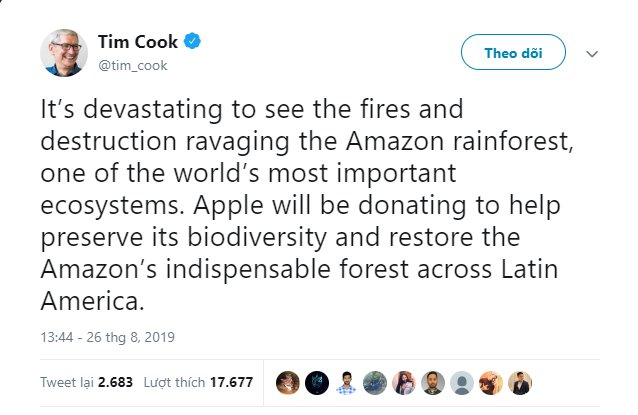Expand the tweet options chevron

click(590, 53)
